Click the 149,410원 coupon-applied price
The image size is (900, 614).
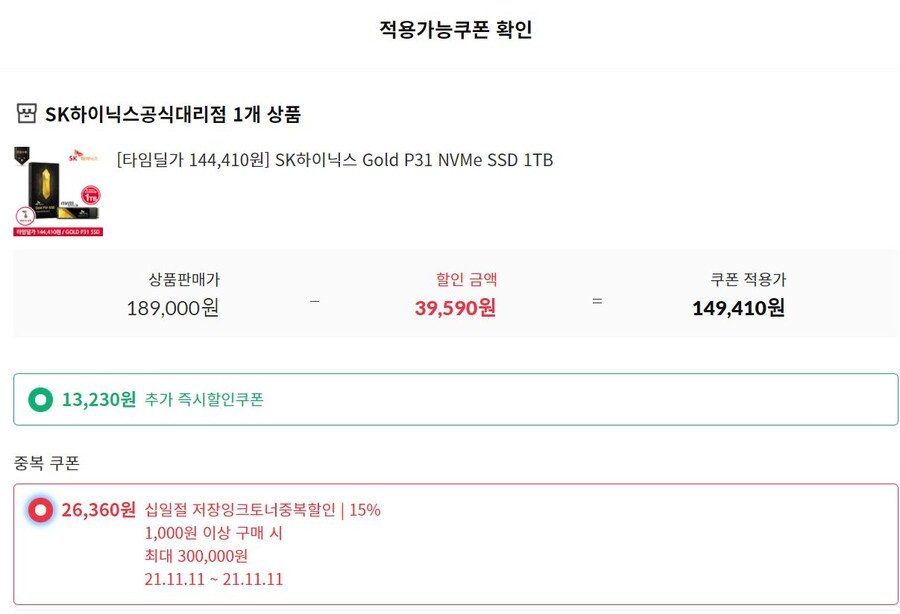pos(738,308)
